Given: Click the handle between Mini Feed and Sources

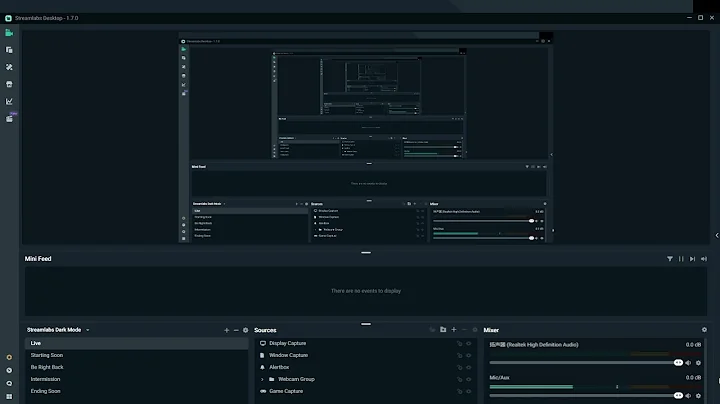Looking at the screenshot, I should point(366,324).
